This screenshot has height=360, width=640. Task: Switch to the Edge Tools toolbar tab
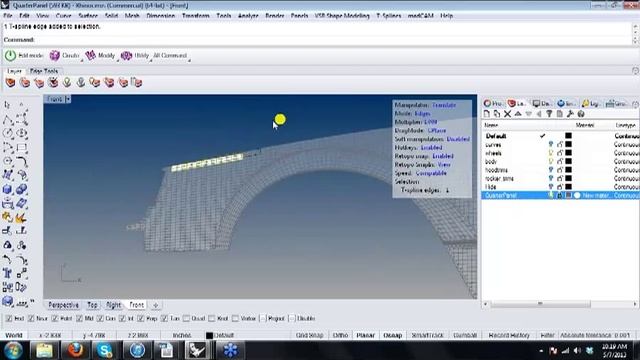[x=44, y=71]
